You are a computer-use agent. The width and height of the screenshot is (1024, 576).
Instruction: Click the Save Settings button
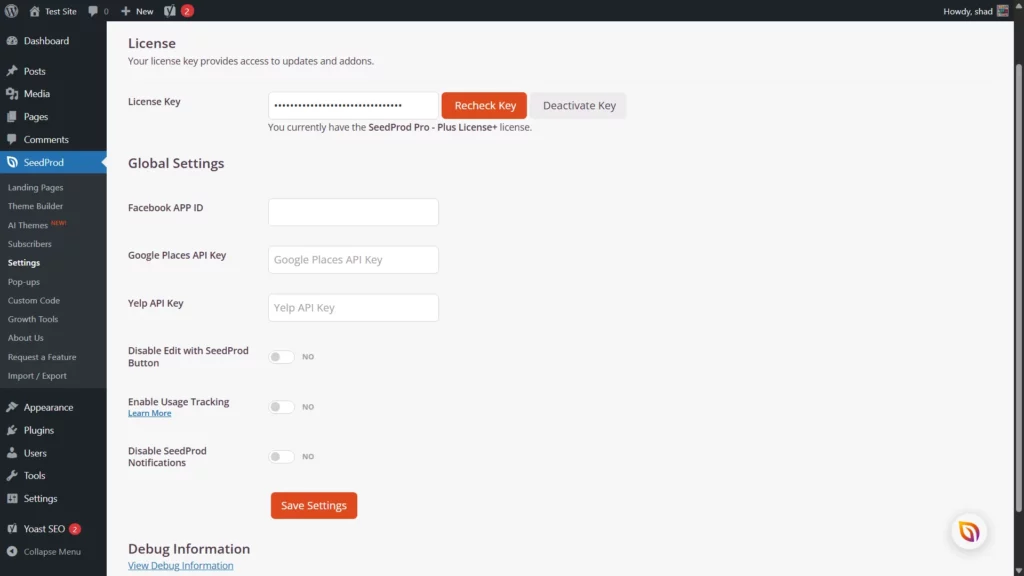click(x=313, y=506)
